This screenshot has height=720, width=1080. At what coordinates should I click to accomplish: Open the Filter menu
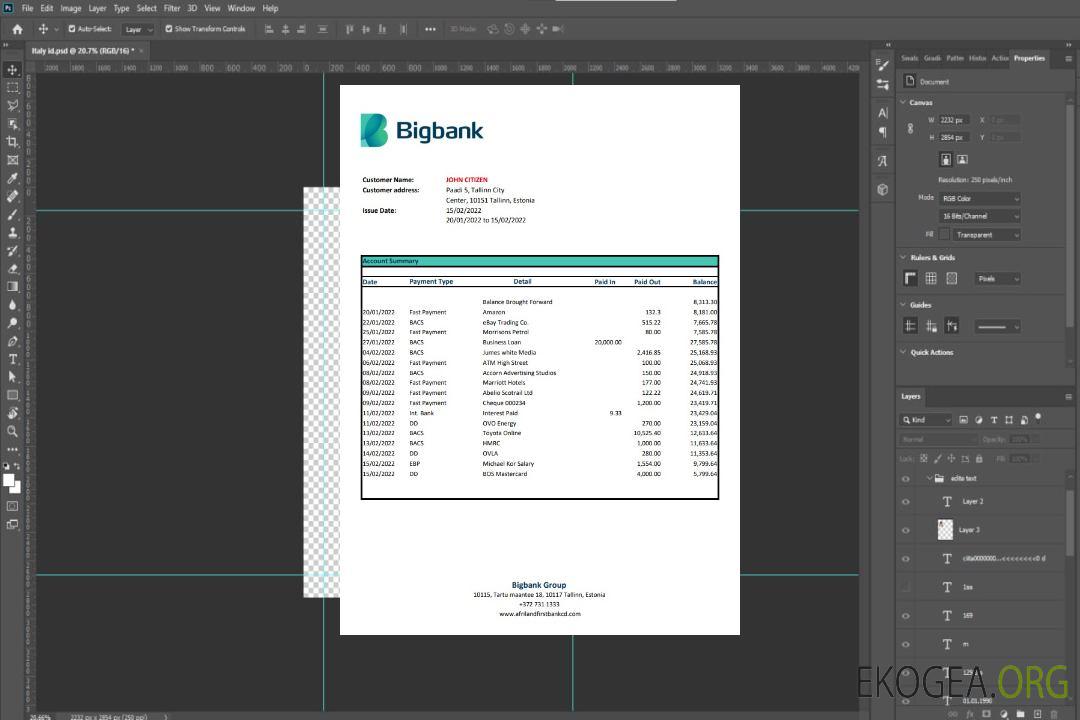(172, 8)
